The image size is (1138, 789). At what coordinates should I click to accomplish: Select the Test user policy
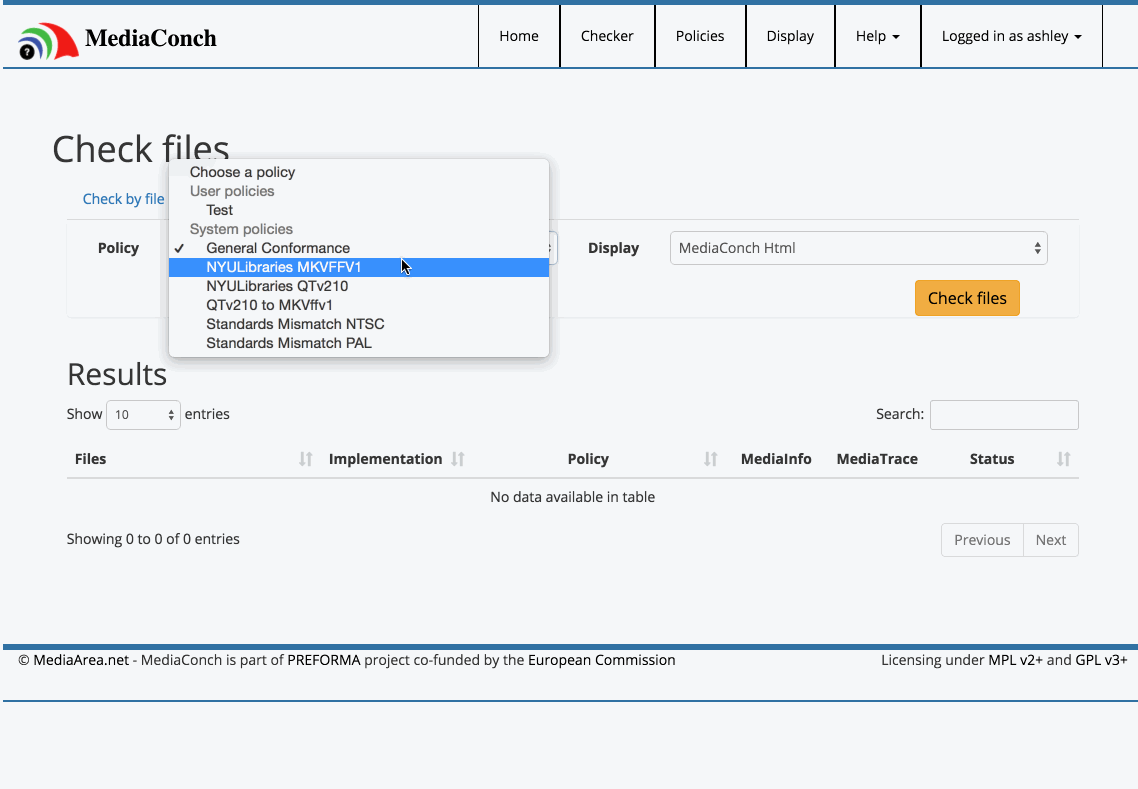[359, 210]
